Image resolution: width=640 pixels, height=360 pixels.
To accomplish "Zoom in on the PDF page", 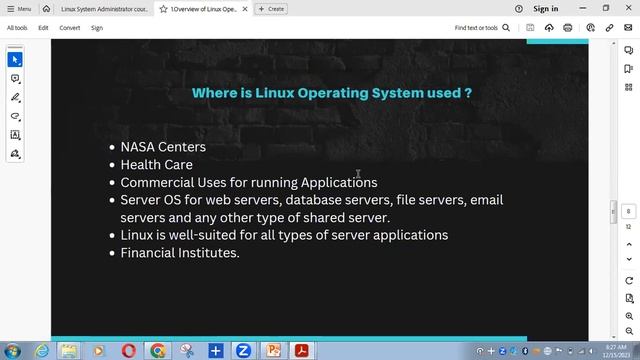I will point(629,316).
